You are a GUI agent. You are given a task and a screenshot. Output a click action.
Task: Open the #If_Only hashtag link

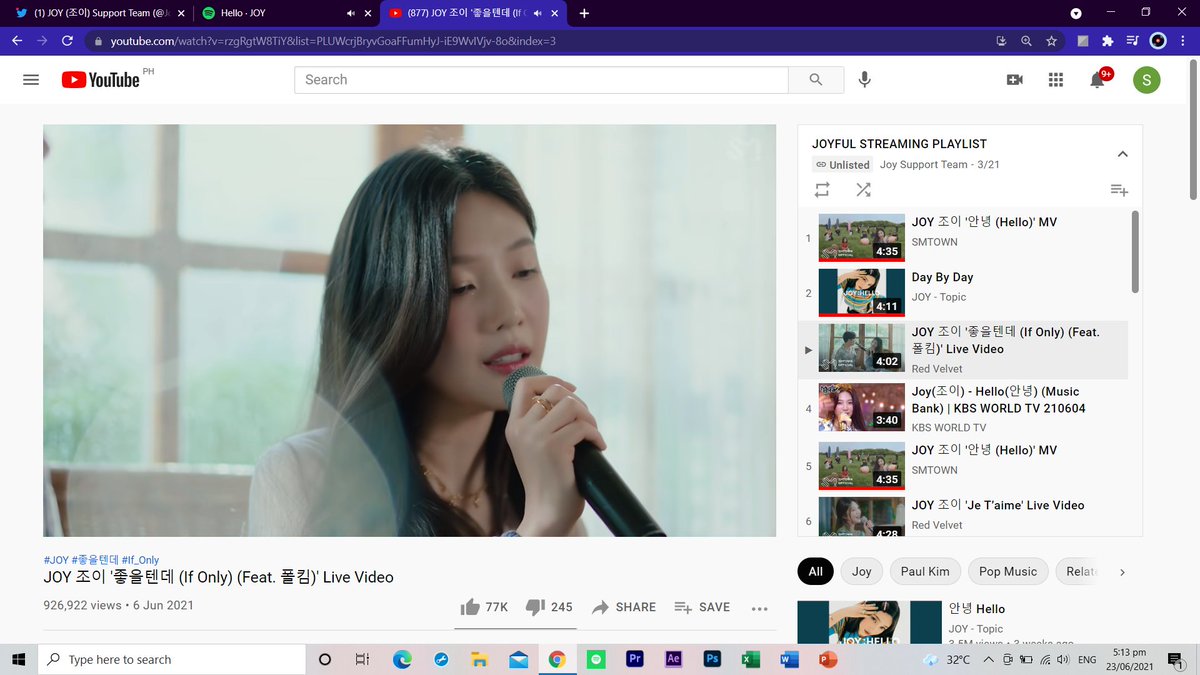pos(140,560)
